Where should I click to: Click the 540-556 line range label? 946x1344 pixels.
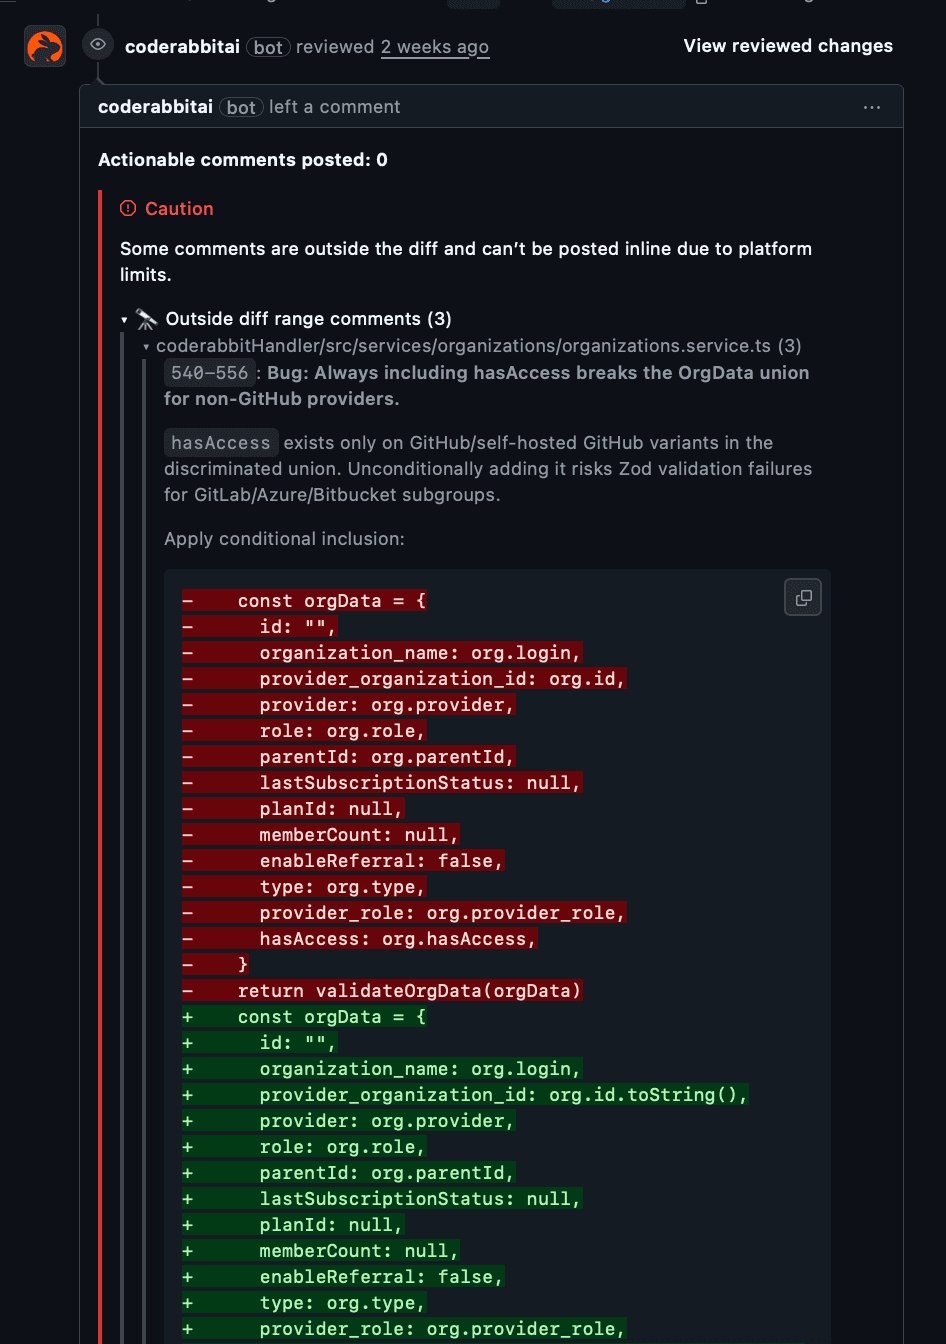click(209, 373)
